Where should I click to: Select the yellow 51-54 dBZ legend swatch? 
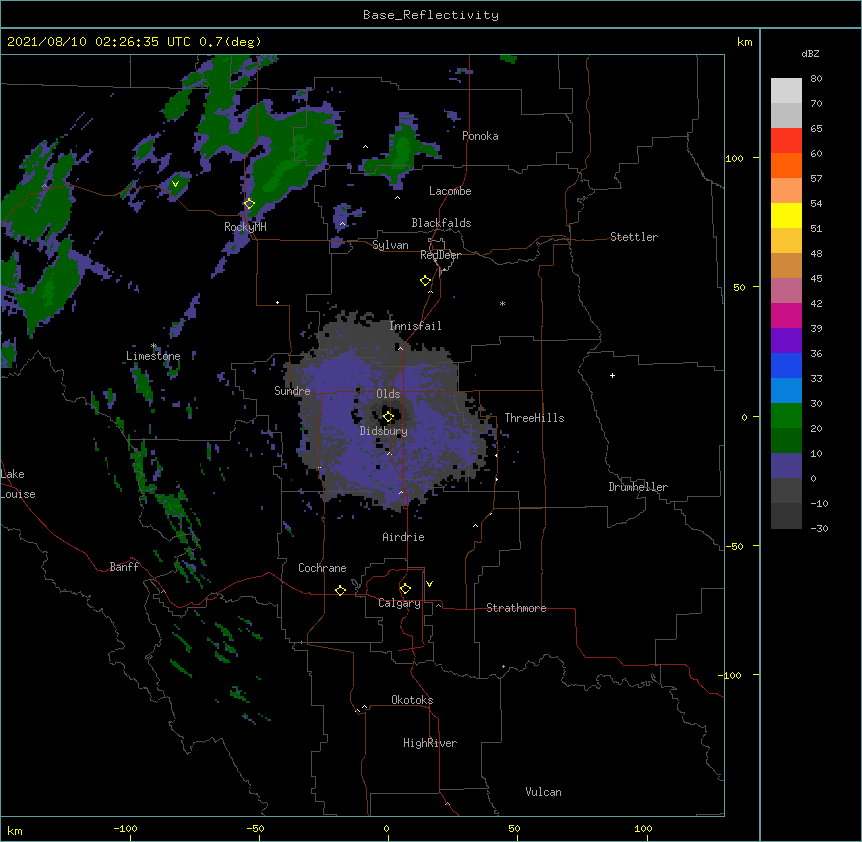(786, 215)
